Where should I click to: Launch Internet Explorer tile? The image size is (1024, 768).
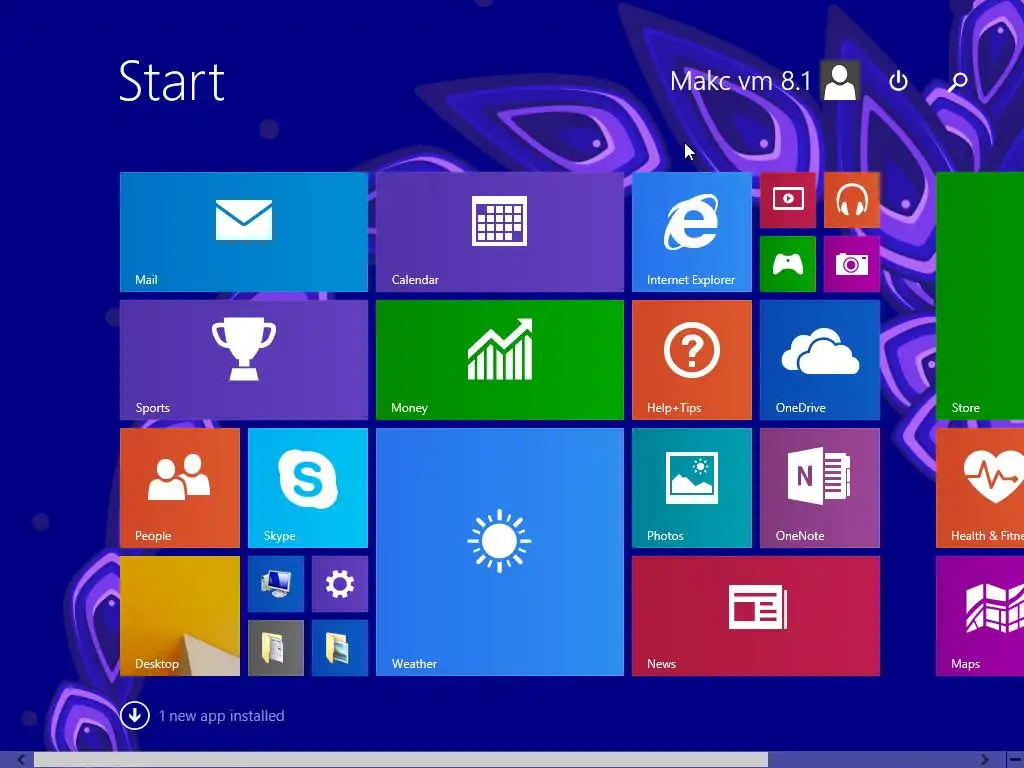[x=692, y=232]
